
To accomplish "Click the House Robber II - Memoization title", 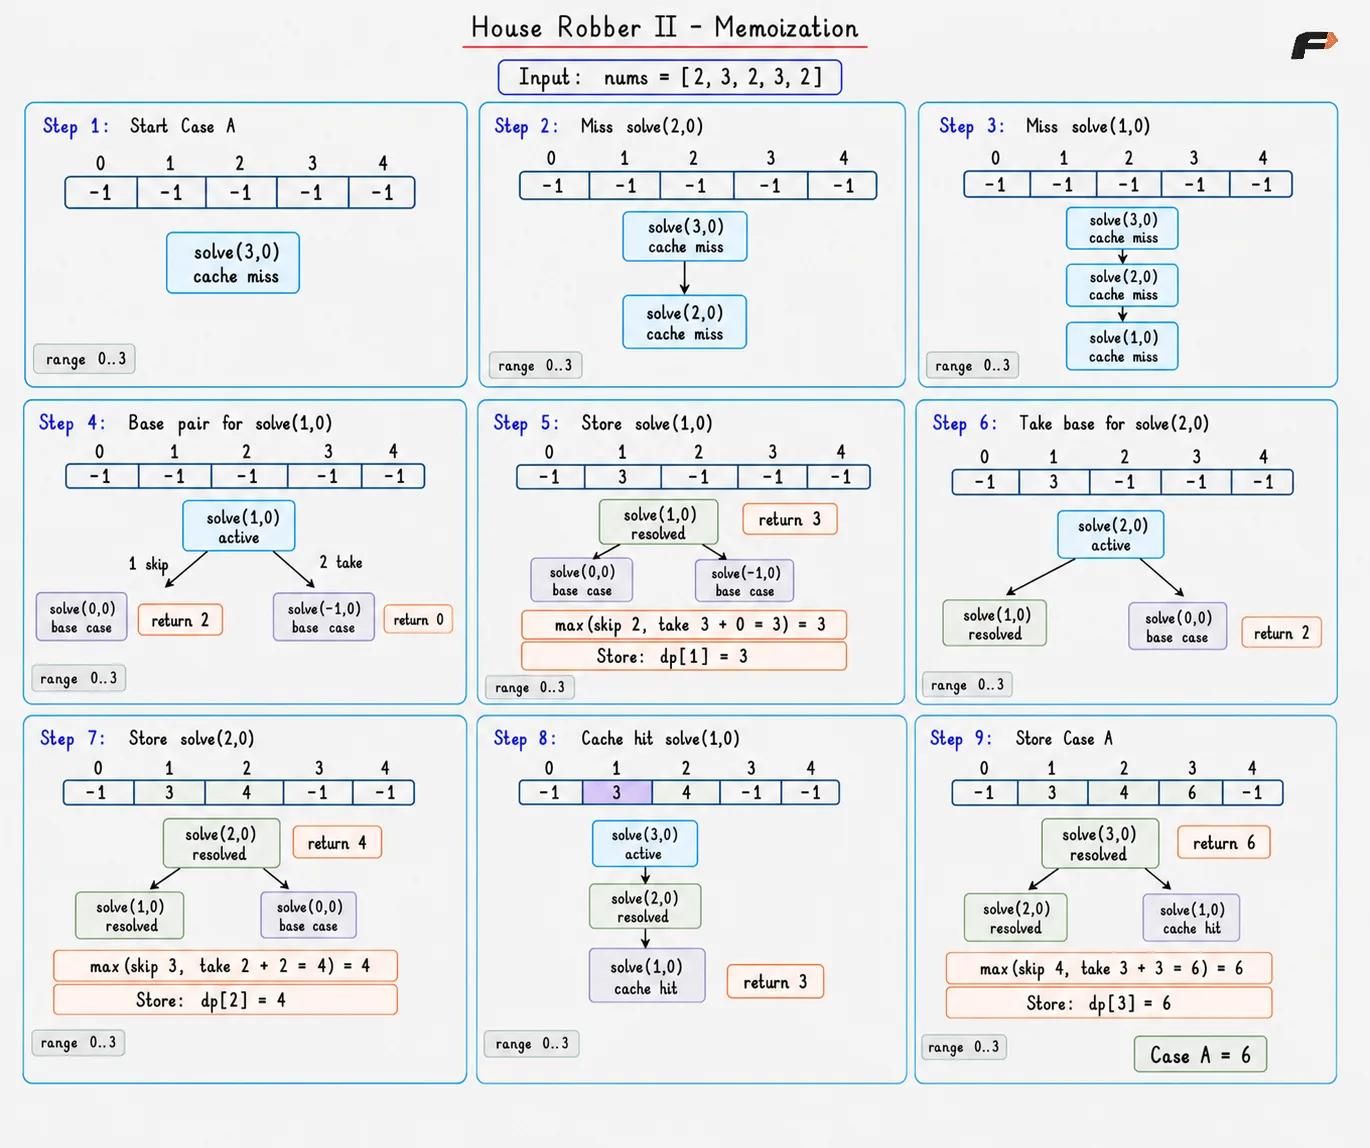I will 665,28.
